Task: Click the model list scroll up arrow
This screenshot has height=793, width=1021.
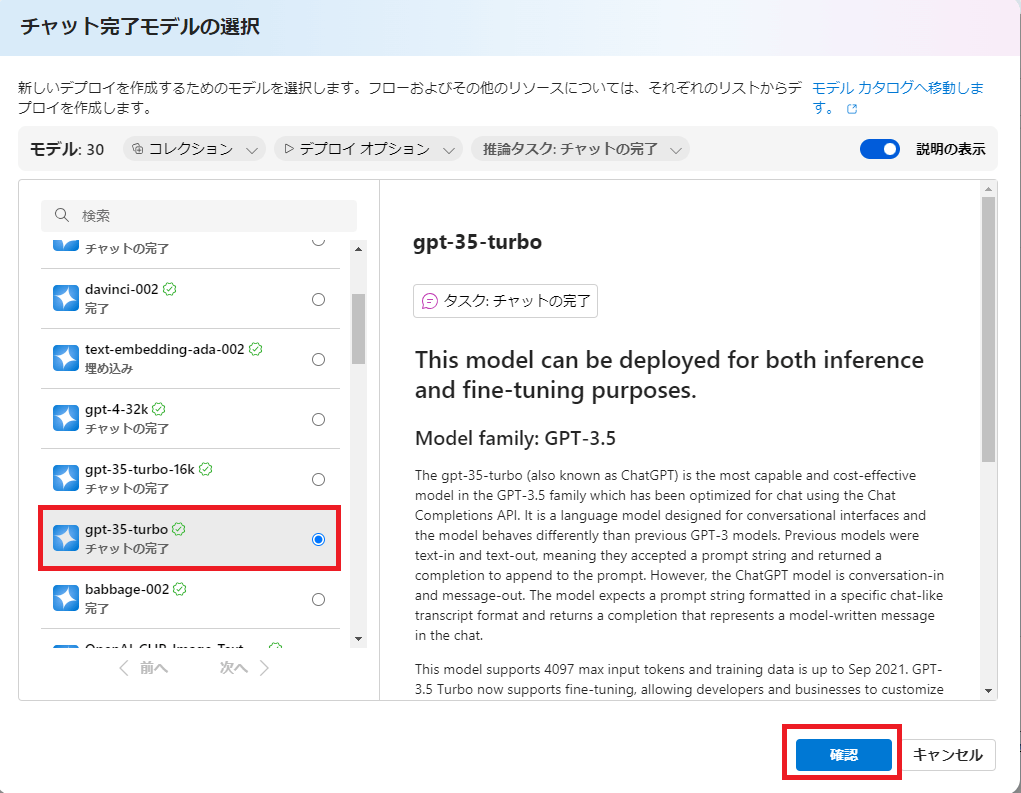Action: point(358,249)
